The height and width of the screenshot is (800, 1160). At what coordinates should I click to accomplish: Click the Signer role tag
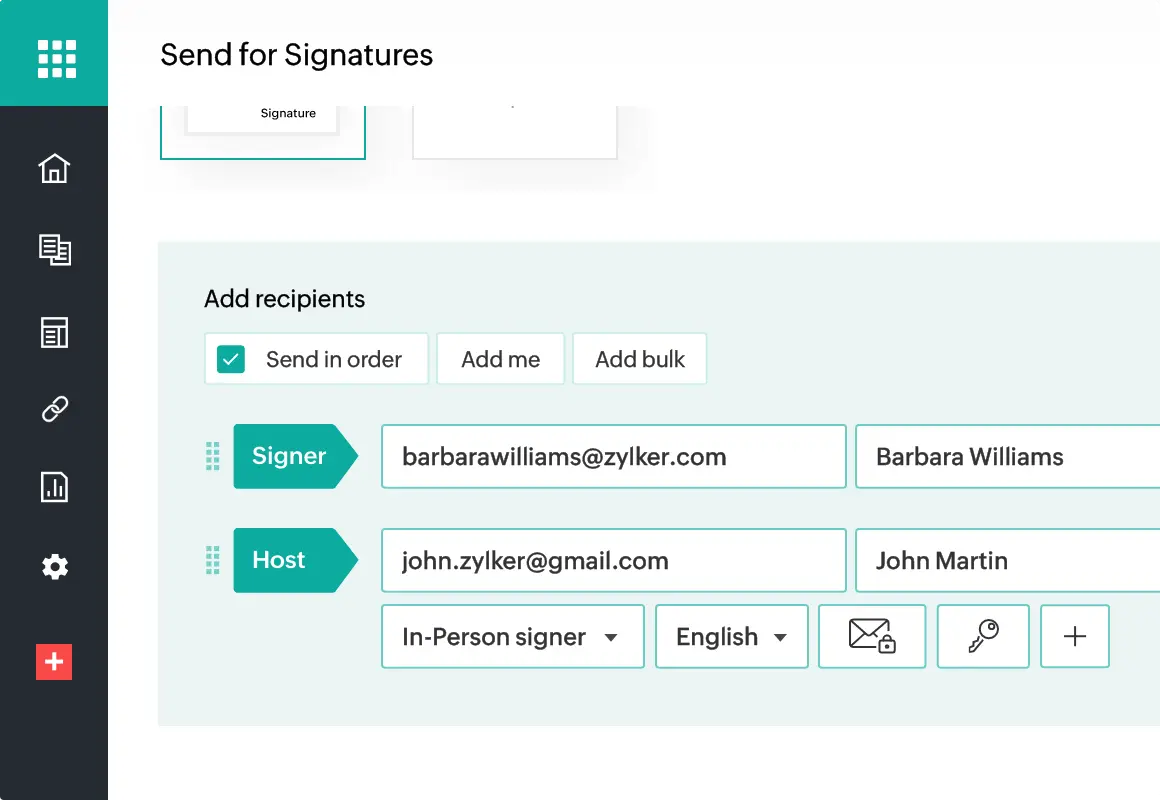(290, 456)
